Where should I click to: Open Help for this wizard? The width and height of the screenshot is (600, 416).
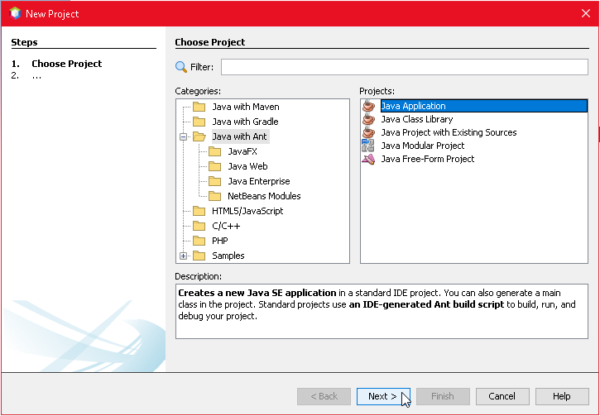(x=561, y=396)
